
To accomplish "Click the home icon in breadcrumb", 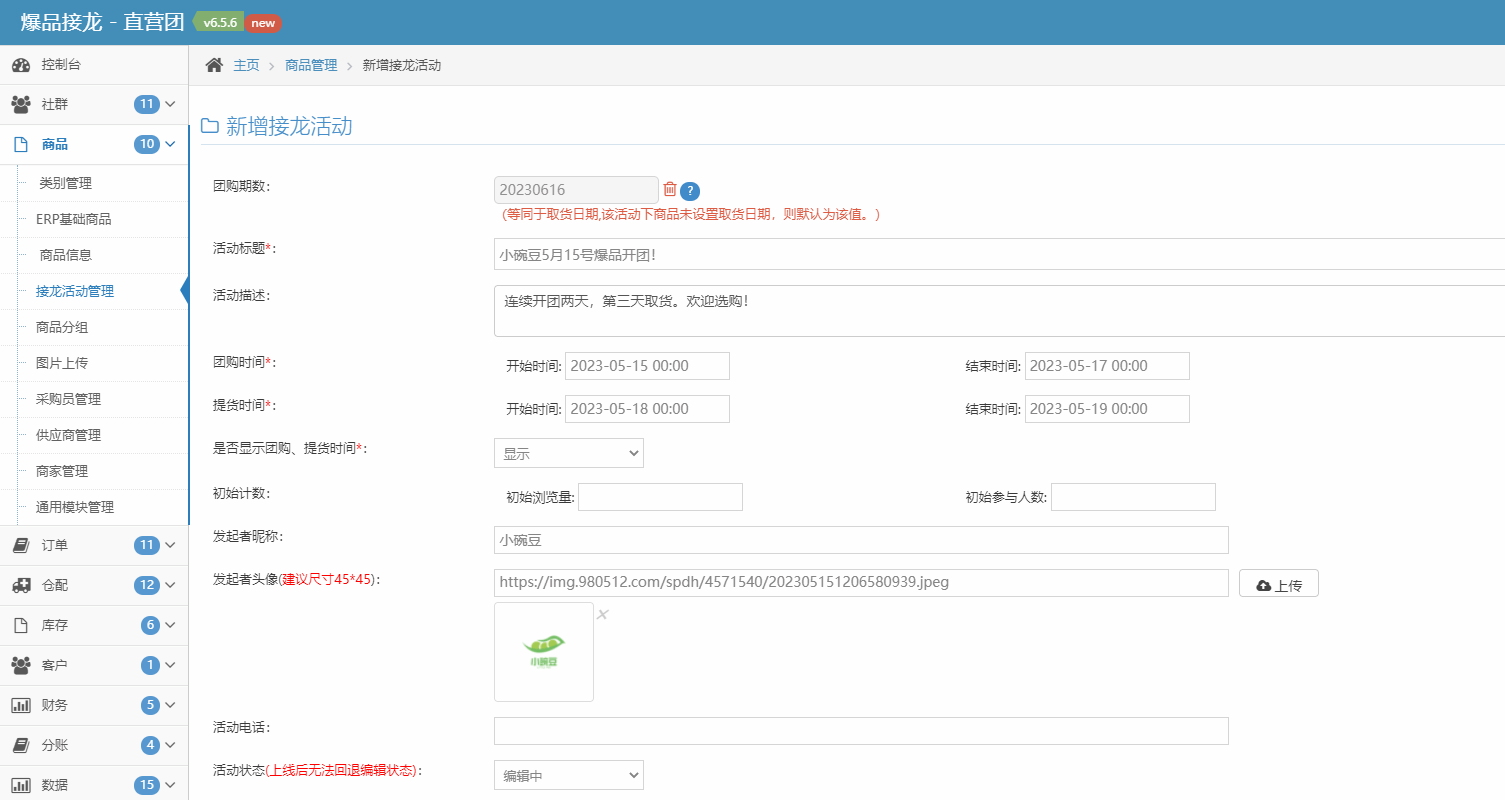I will (x=214, y=65).
